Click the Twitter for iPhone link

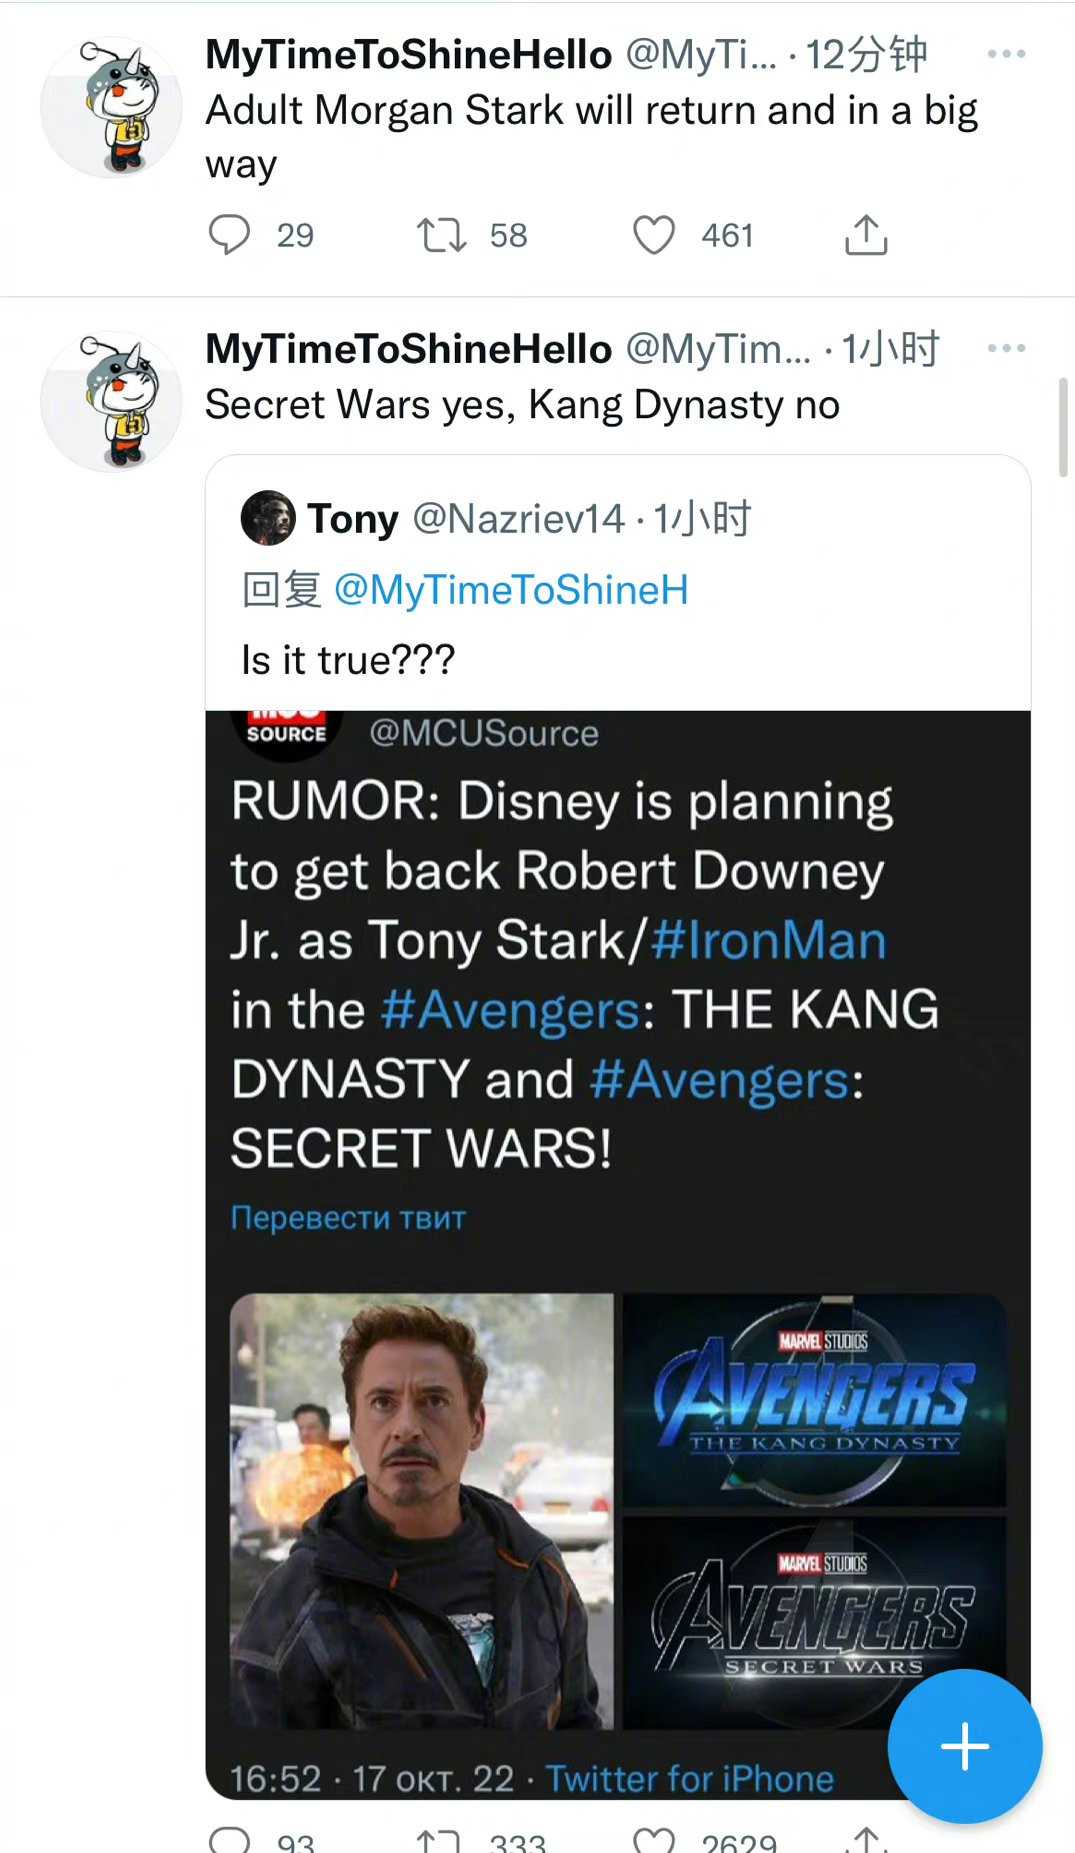tap(689, 1778)
